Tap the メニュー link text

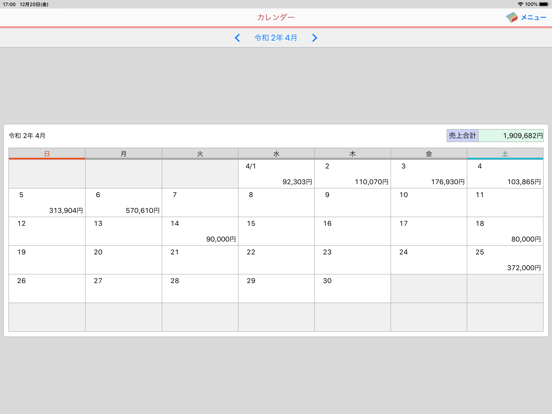[x=534, y=17]
